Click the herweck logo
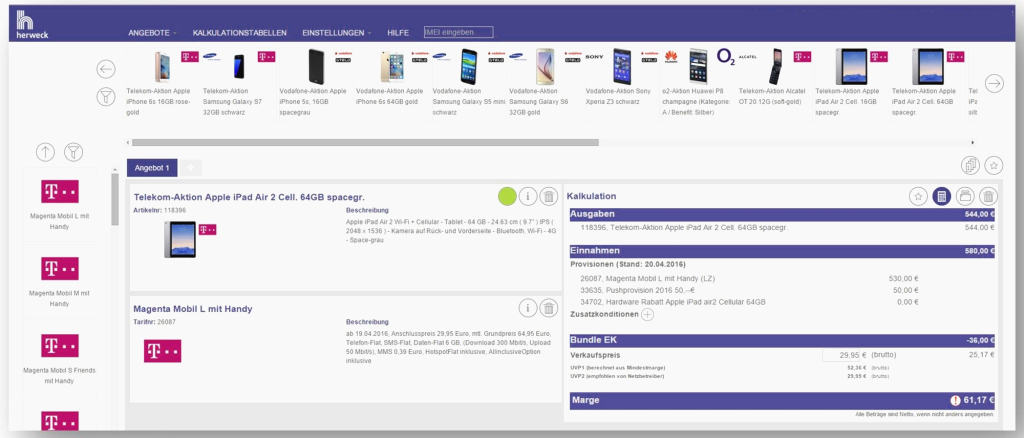Viewport: 1024px width, 438px height. coord(32,25)
